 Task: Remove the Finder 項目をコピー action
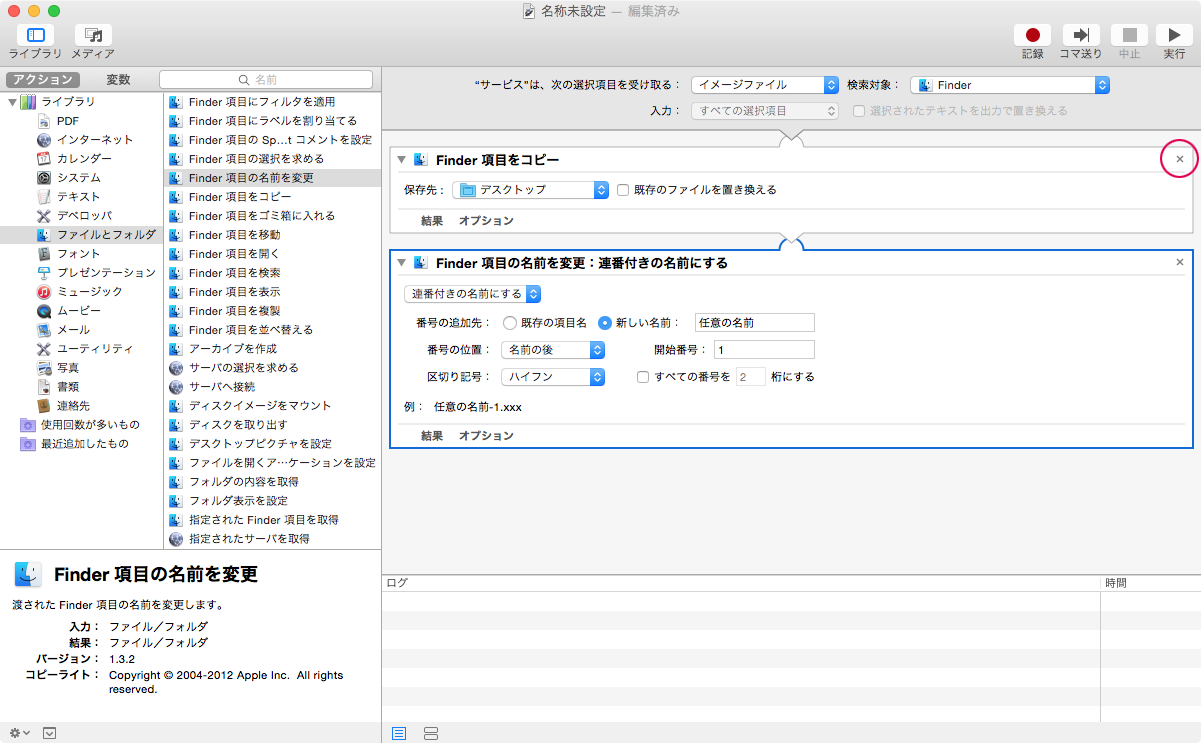[1180, 159]
